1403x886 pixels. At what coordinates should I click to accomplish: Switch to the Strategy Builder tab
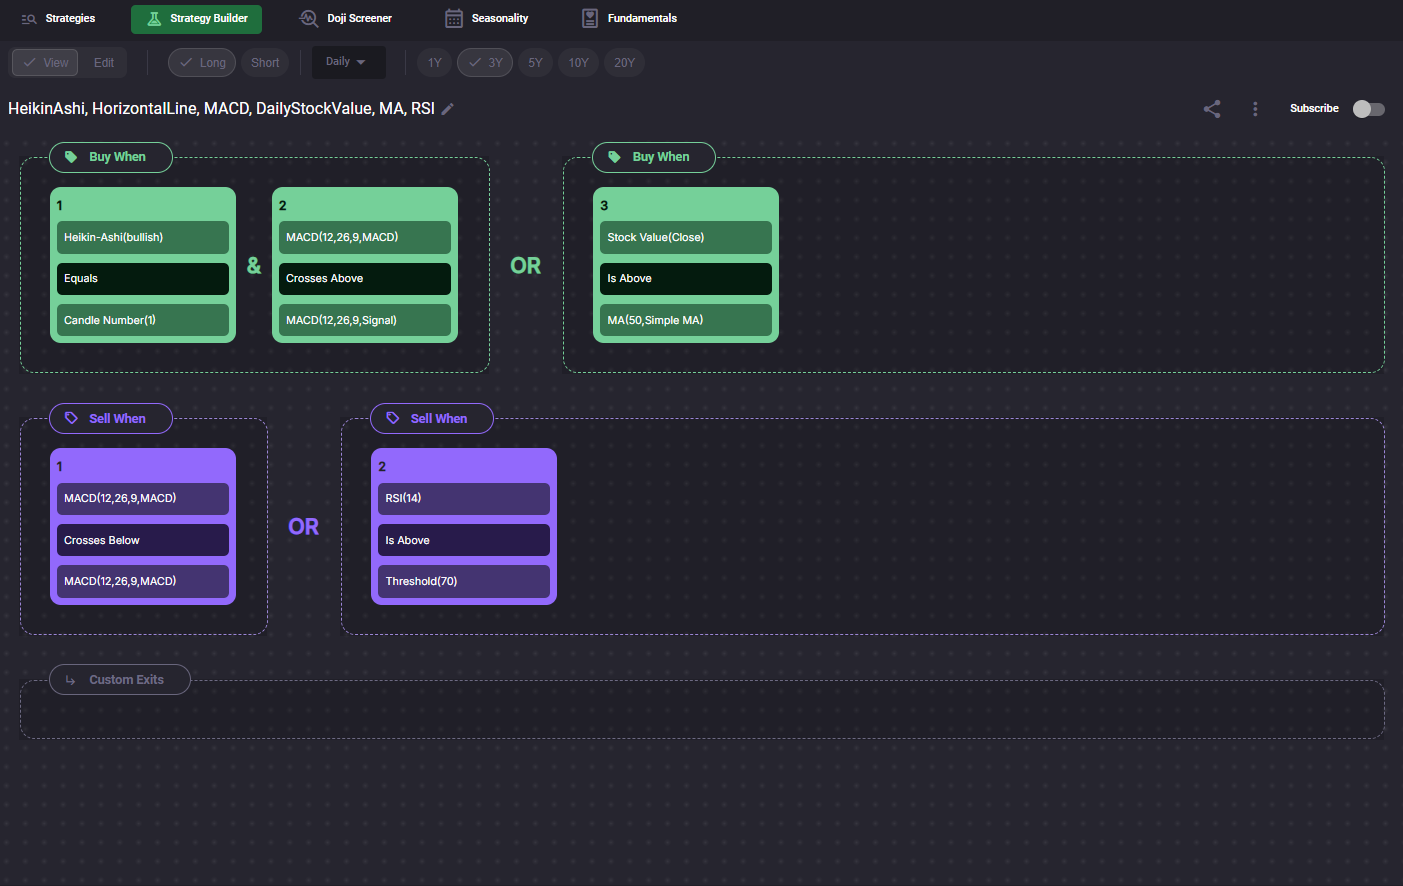[196, 19]
